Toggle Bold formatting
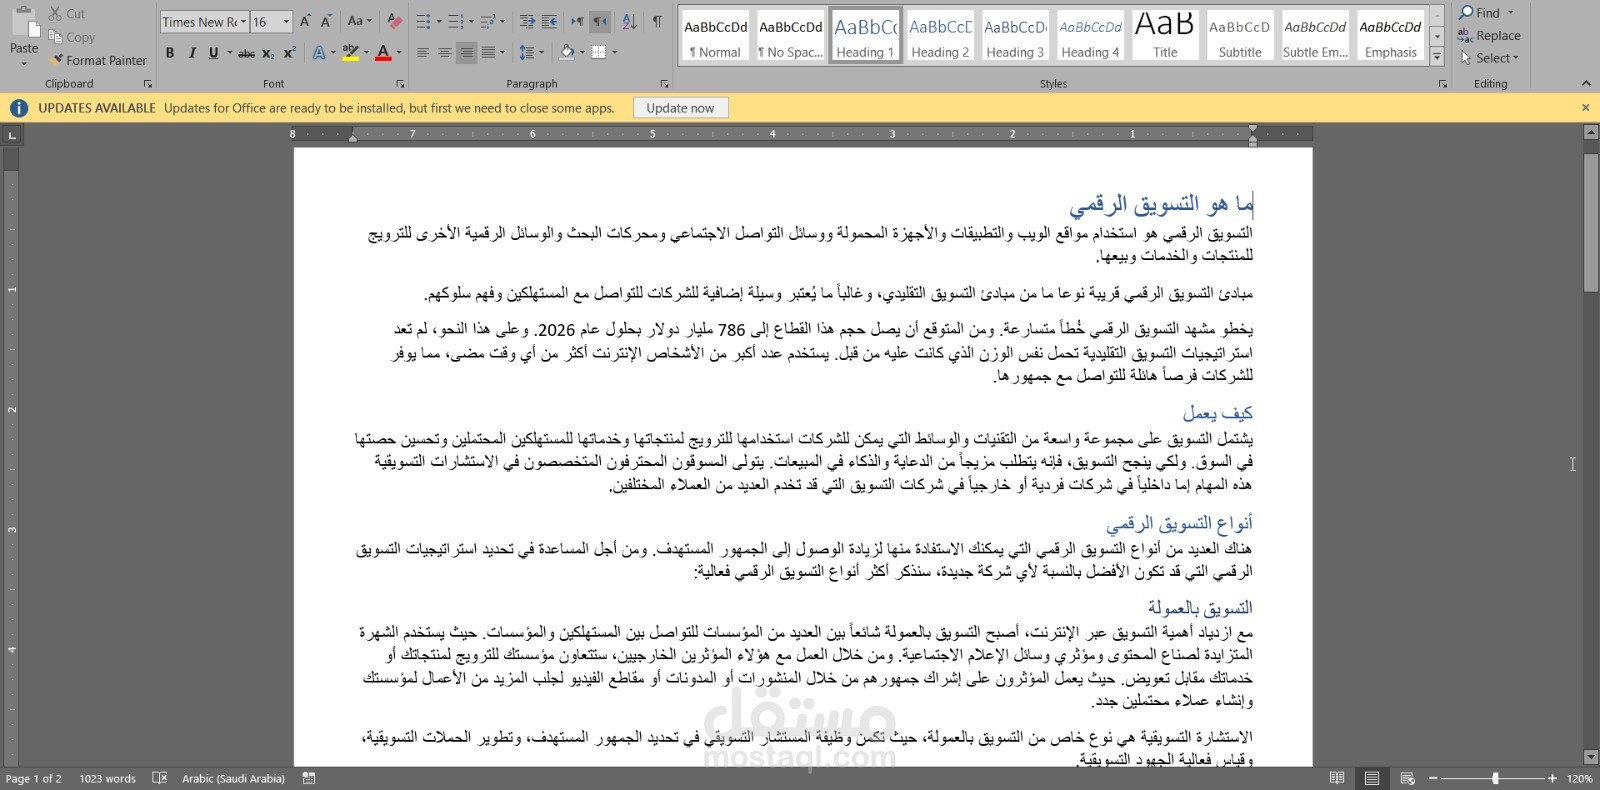This screenshot has height=790, width=1600. click(170, 53)
